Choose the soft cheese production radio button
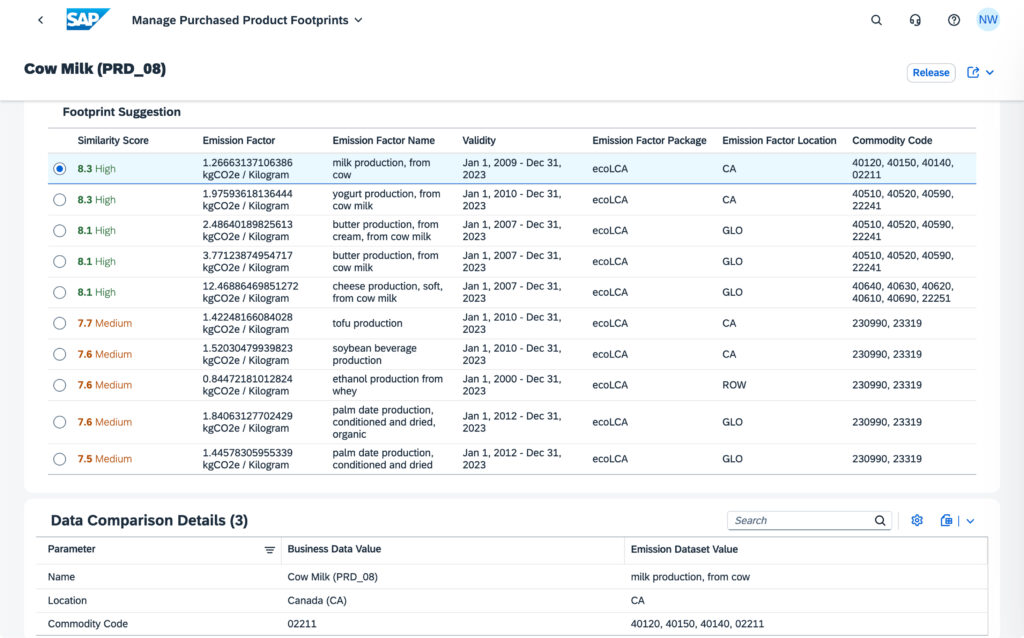Viewport: 1024px width, 638px height. tap(59, 292)
